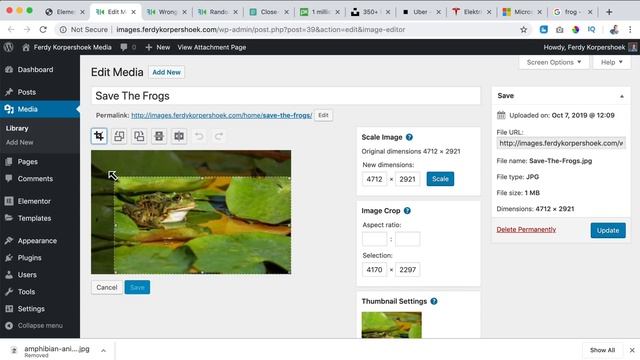
Task: Flip image vertically
Action: 159,136
